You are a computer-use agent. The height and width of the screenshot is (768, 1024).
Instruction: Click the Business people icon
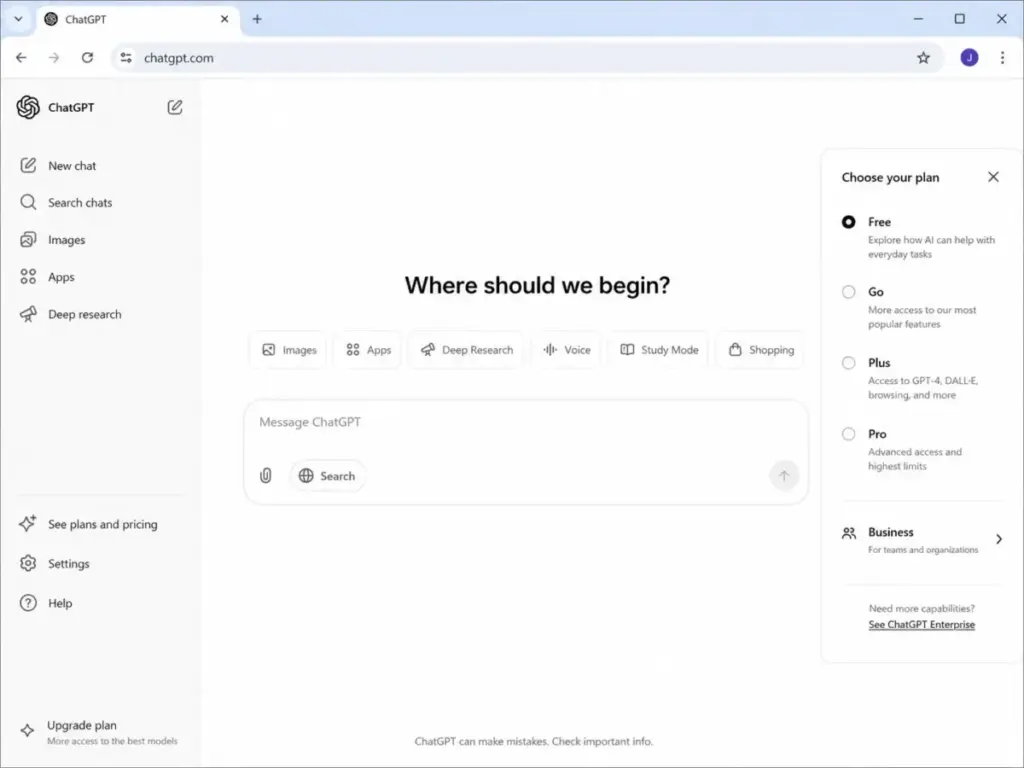(849, 534)
